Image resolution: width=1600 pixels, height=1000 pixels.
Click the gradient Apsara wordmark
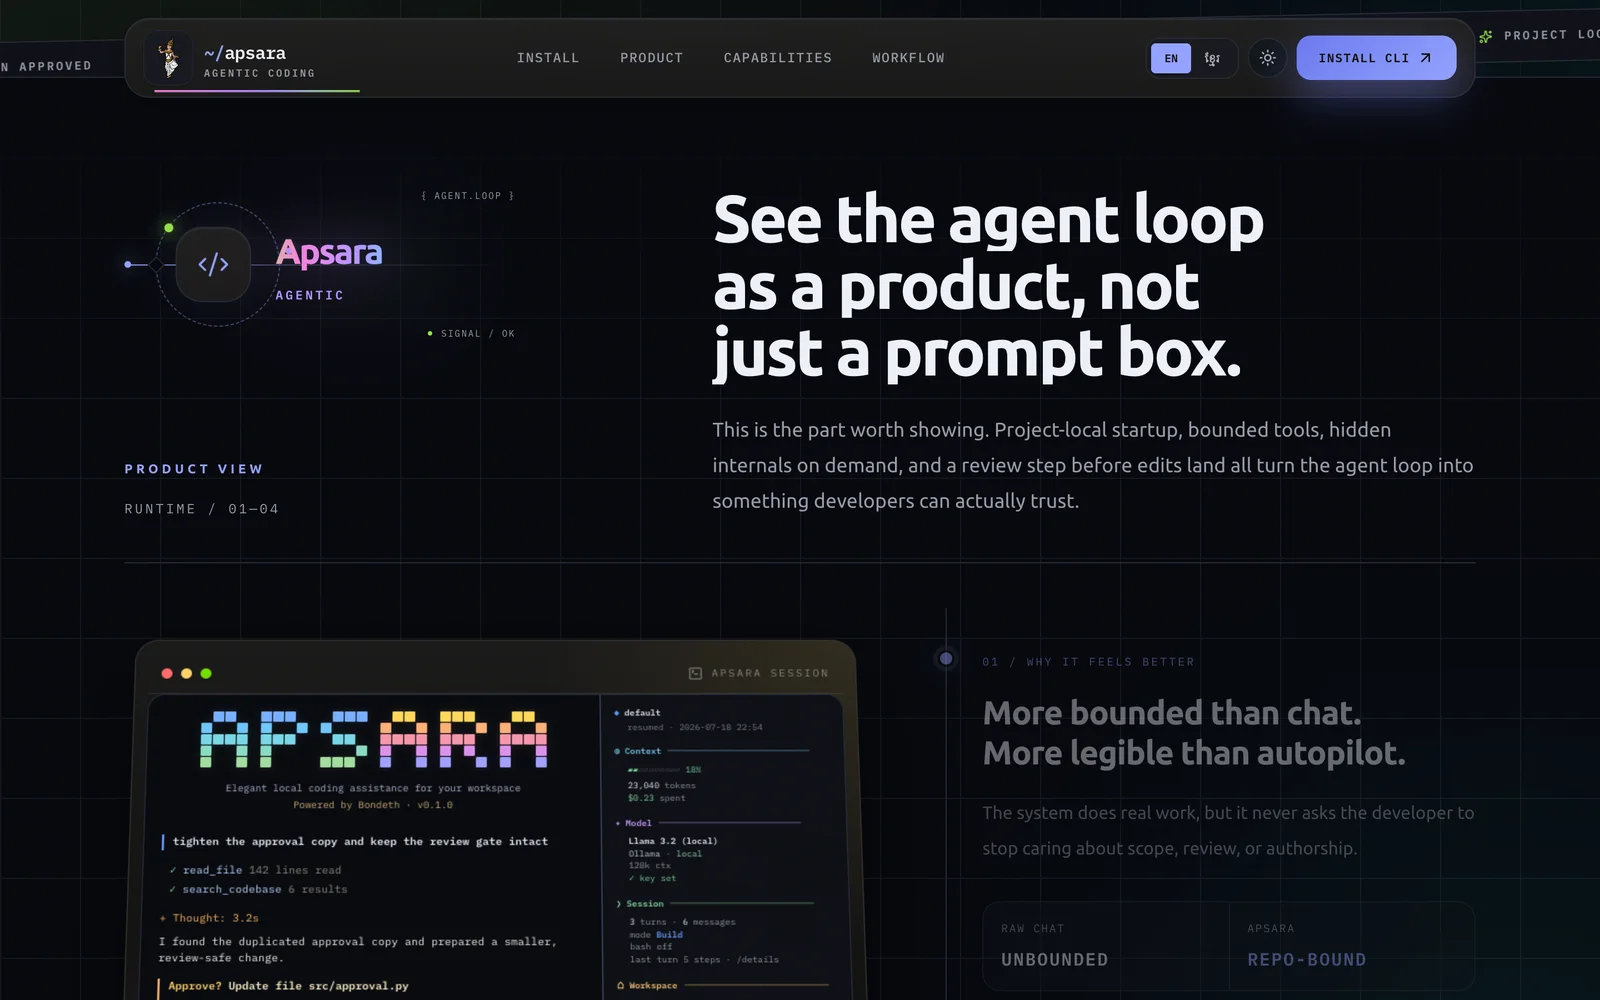[329, 253]
